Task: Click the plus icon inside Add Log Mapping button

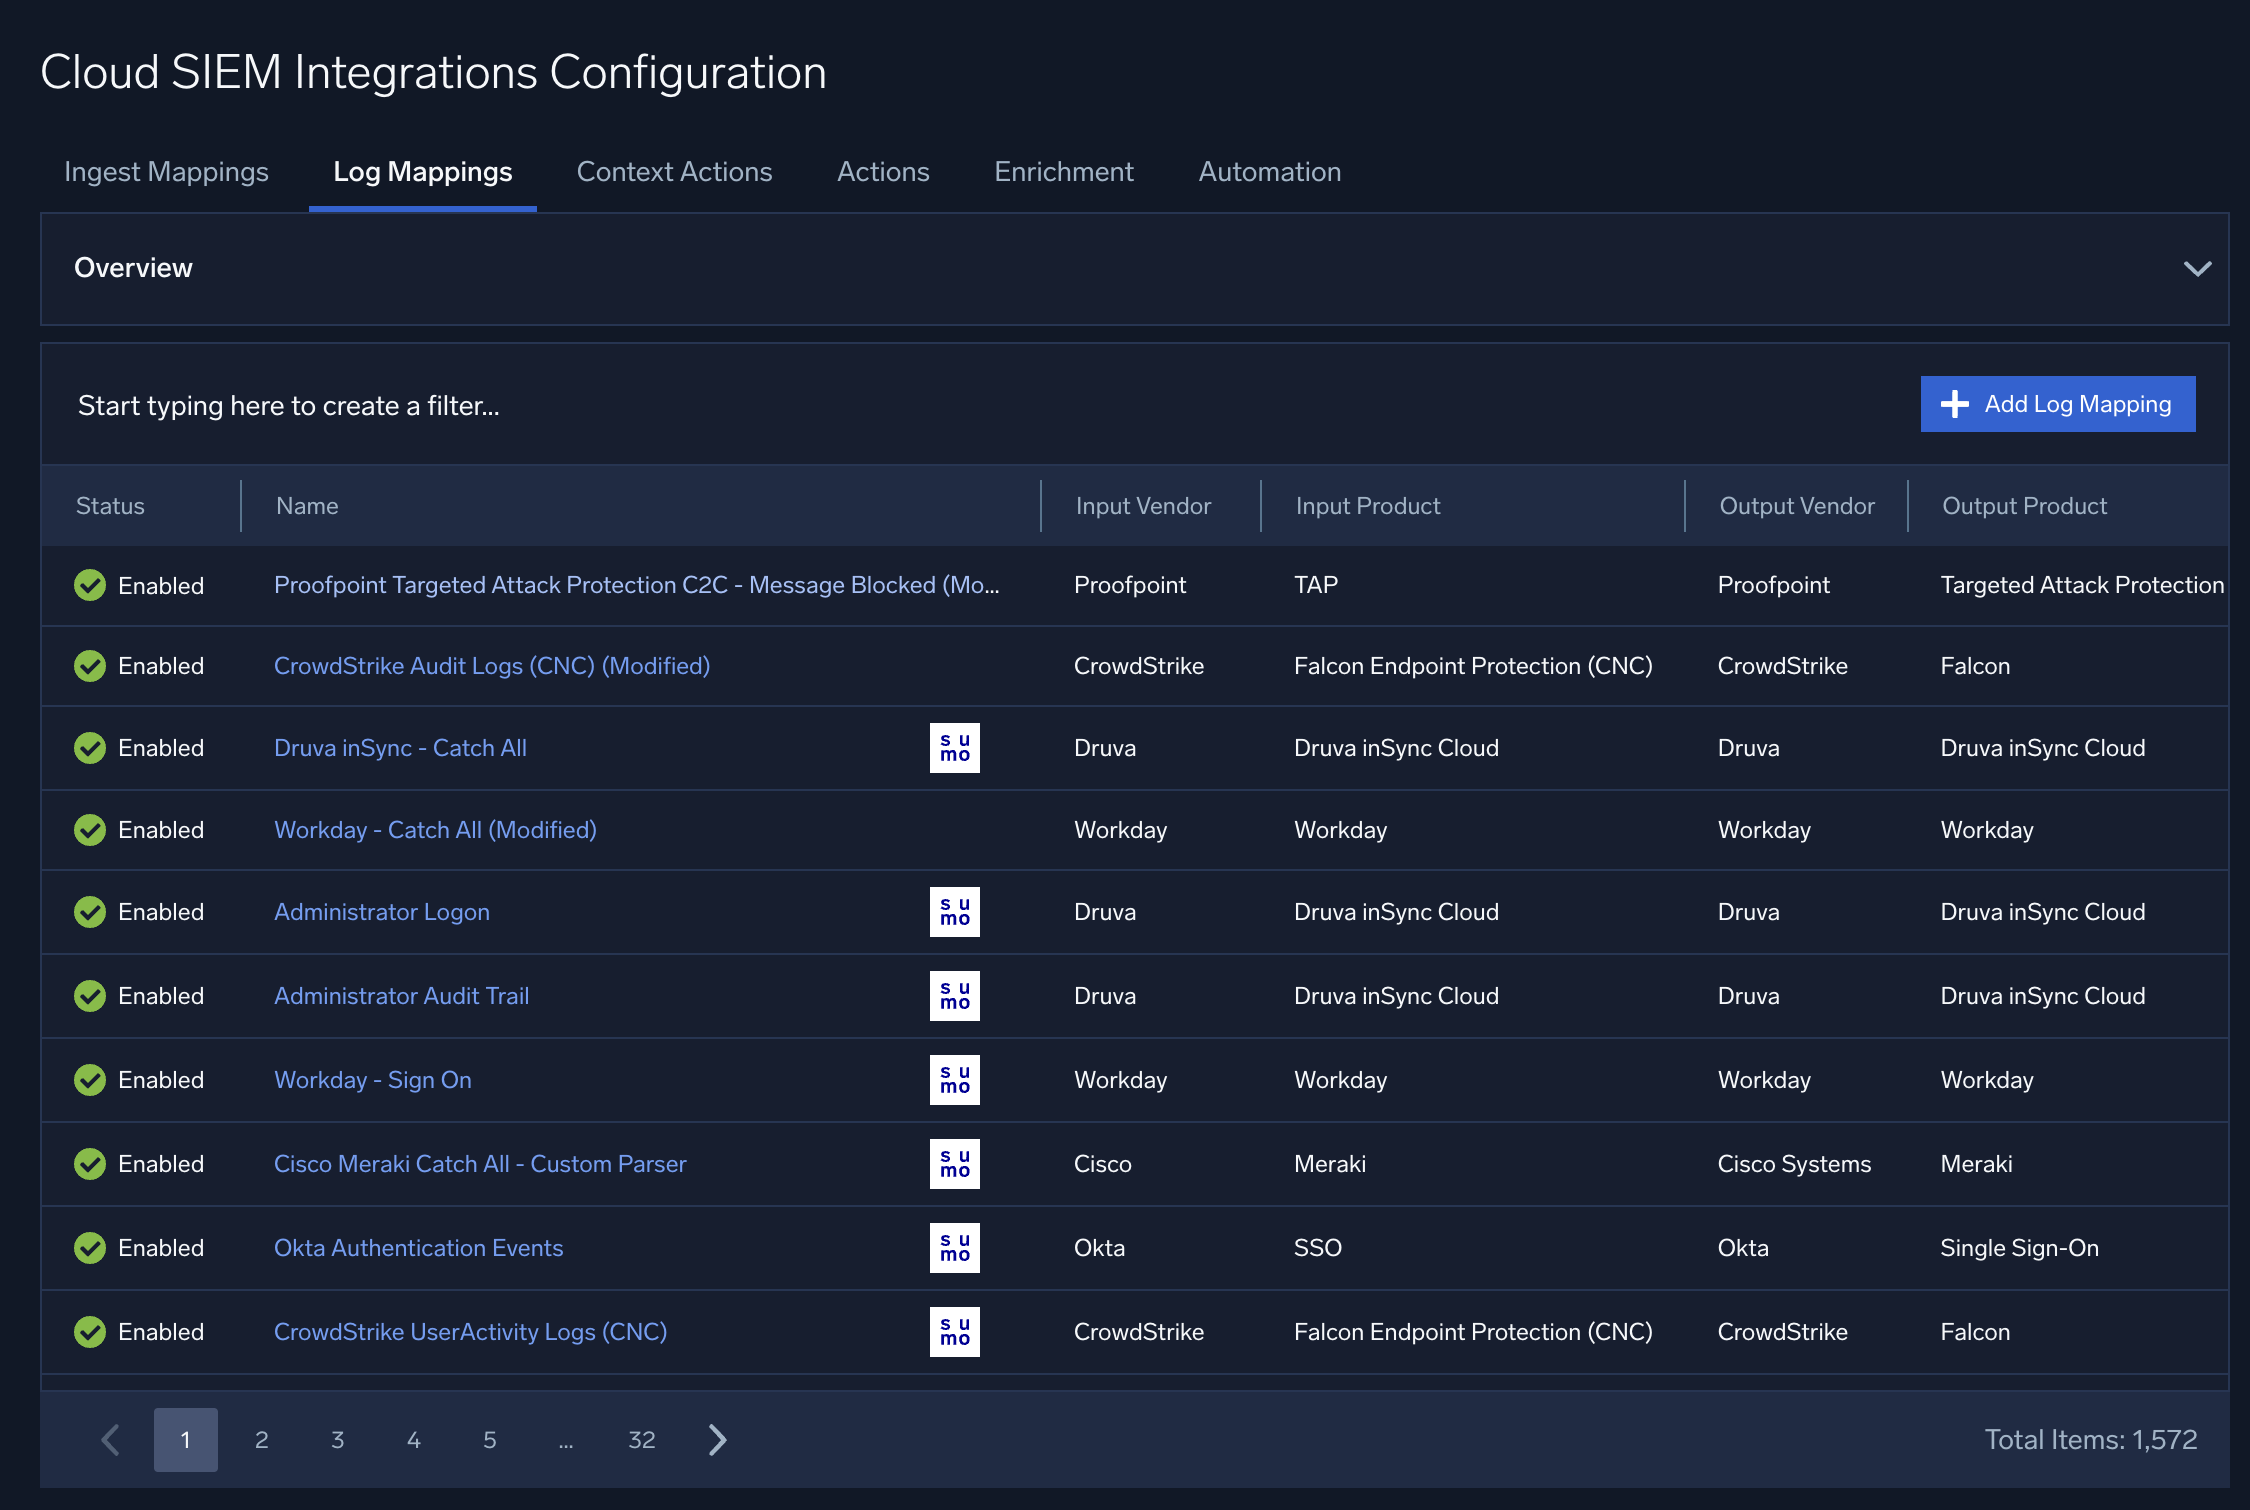Action: click(1954, 404)
